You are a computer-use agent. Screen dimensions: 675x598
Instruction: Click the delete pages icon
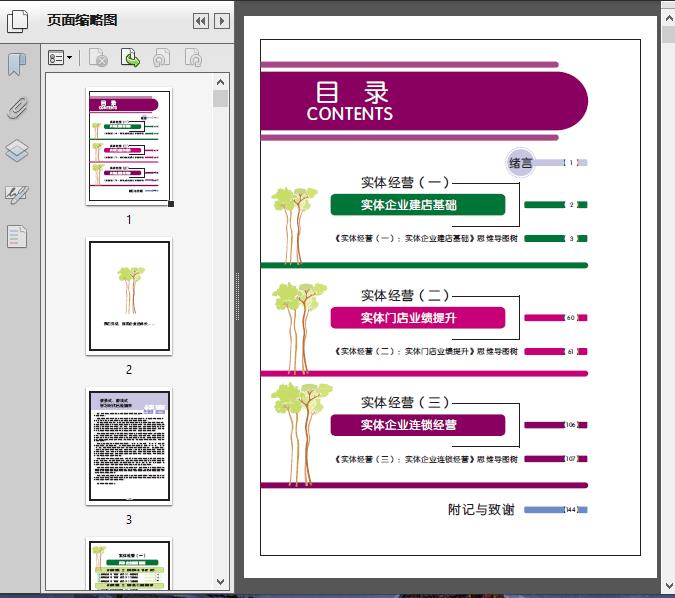click(98, 58)
